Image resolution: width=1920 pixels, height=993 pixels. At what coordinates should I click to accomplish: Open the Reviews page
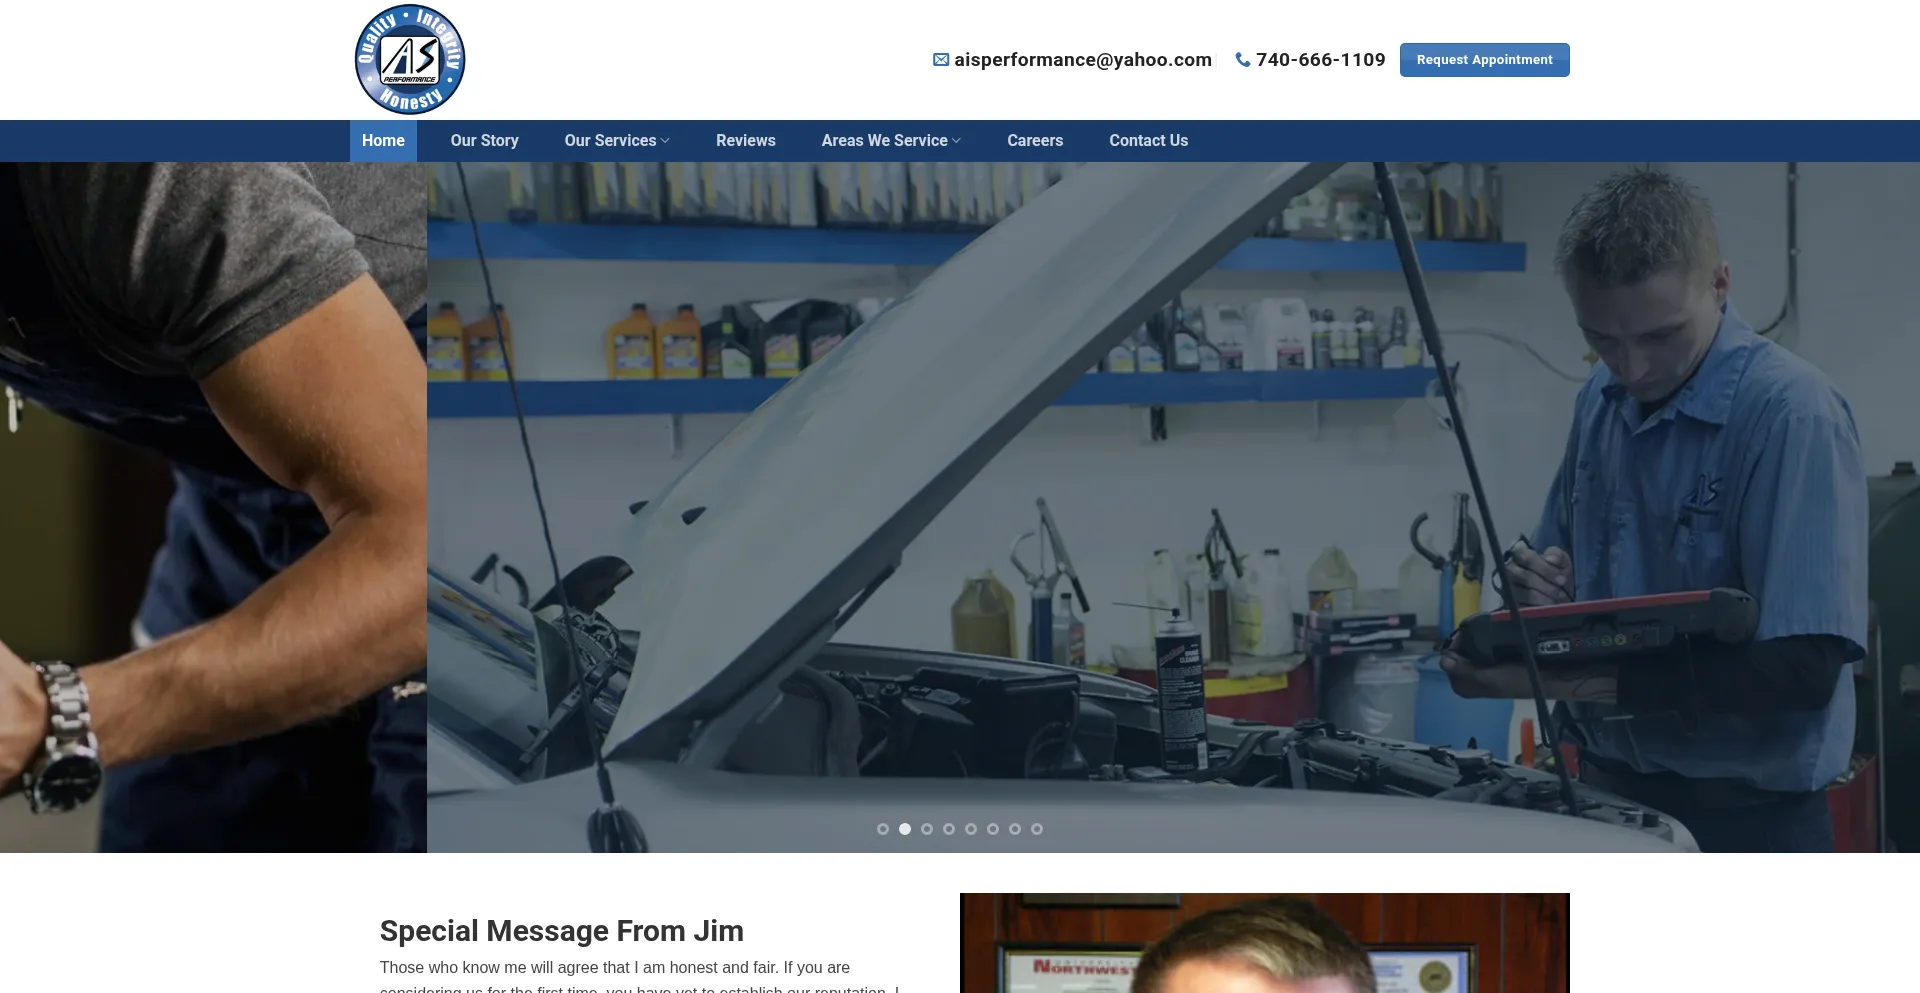point(746,141)
